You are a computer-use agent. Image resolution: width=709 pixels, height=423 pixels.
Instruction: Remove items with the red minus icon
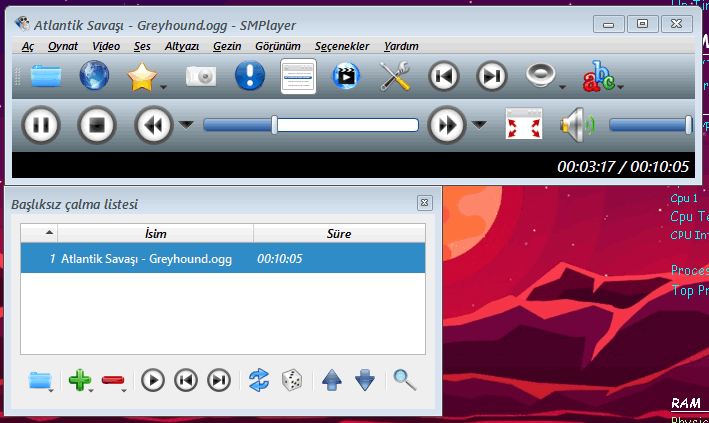pyautogui.click(x=113, y=380)
